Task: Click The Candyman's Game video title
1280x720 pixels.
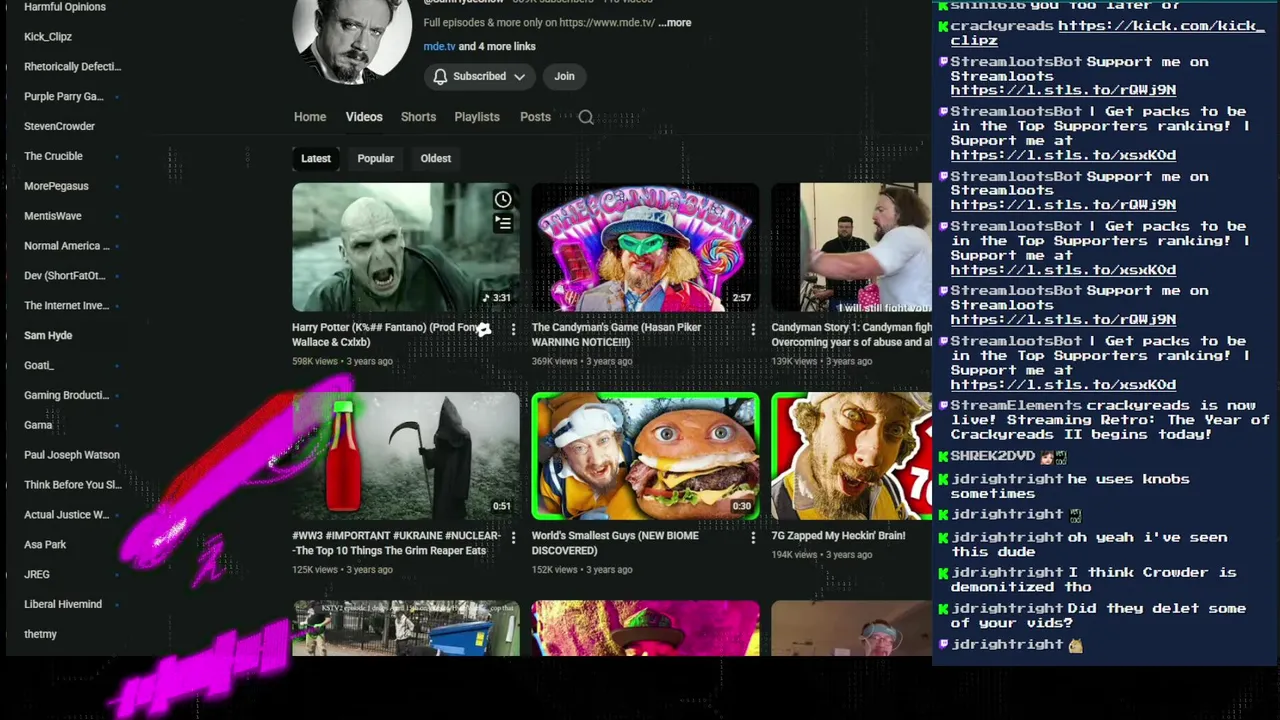Action: click(617, 334)
